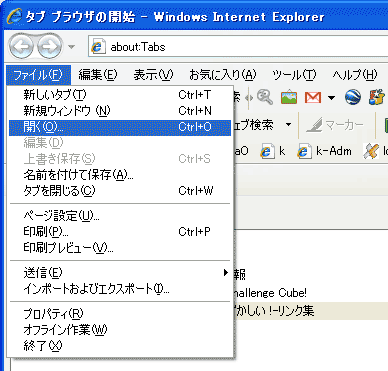The height and width of the screenshot is (371, 388).
Task: Choose 新しいタブ(T) from the File menu
Action: click(120, 95)
